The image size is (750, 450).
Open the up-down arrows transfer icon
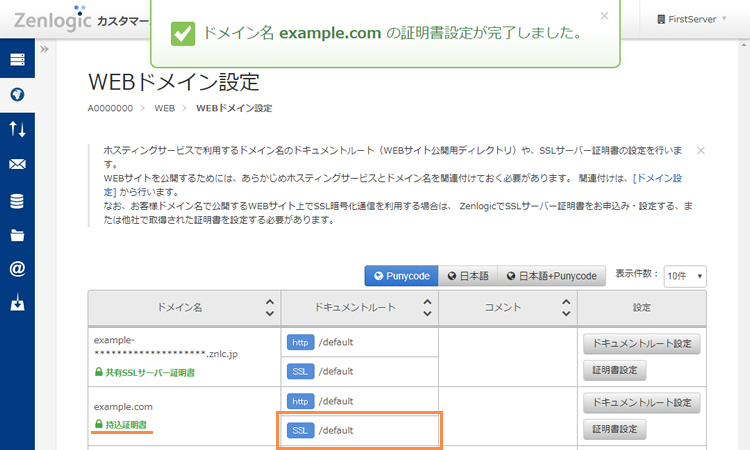pos(17,129)
